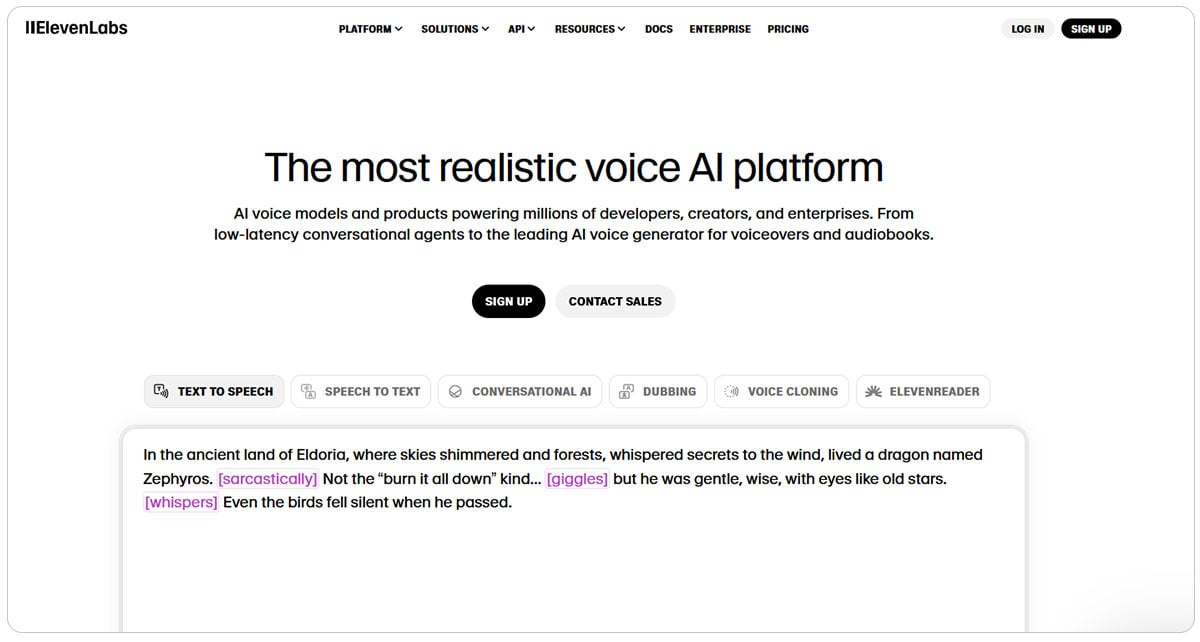
Task: Open the Docs page
Action: tap(658, 29)
